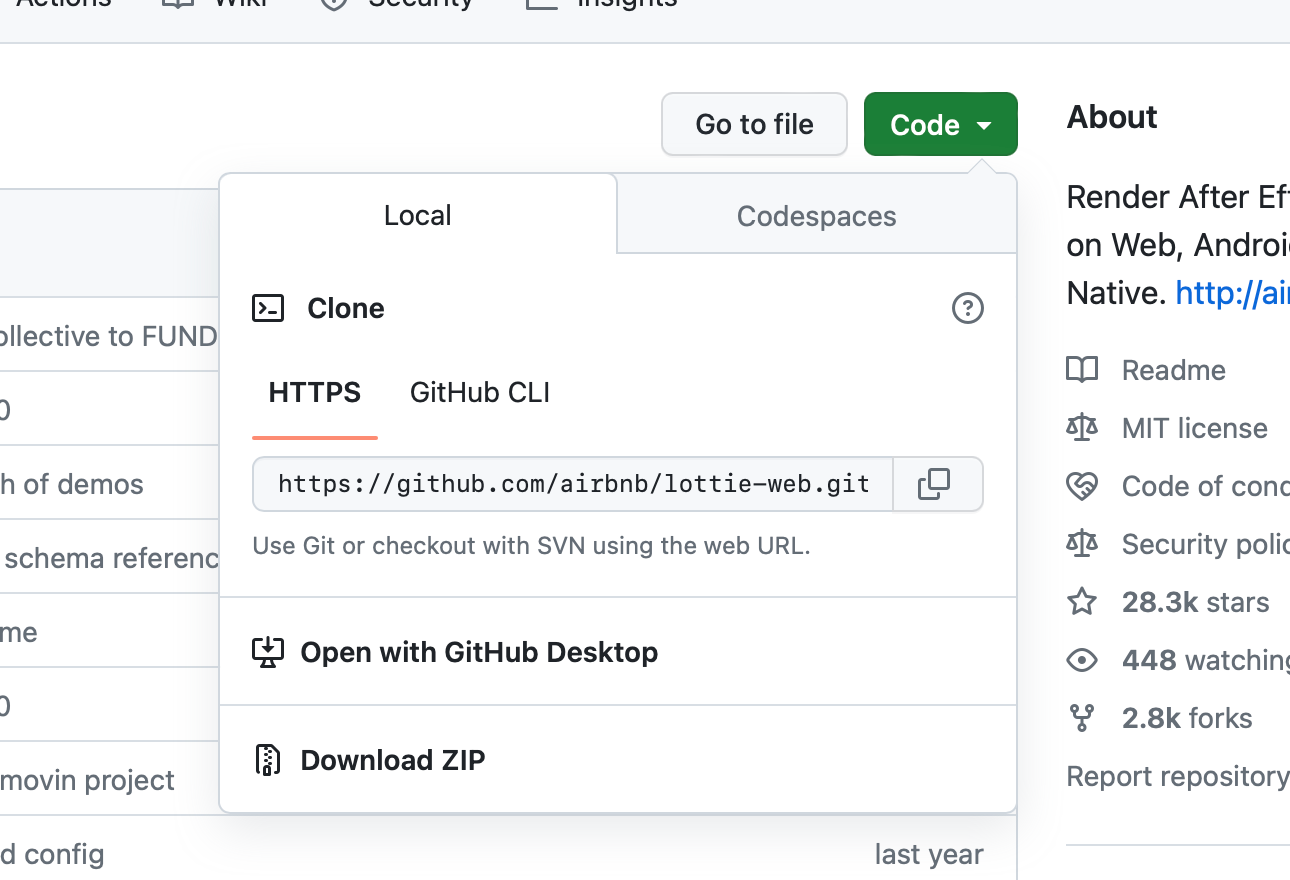
Task: Click the stars icon beside 28.3k
Action: (1082, 602)
